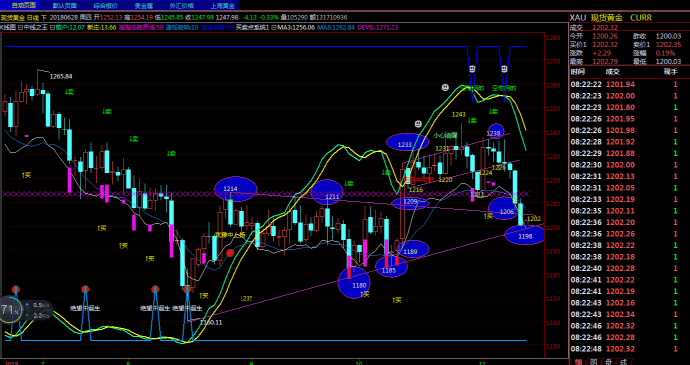The width and height of the screenshot is (690, 365).
Task: Open the 综合报价 tab
Action: coord(105,5)
